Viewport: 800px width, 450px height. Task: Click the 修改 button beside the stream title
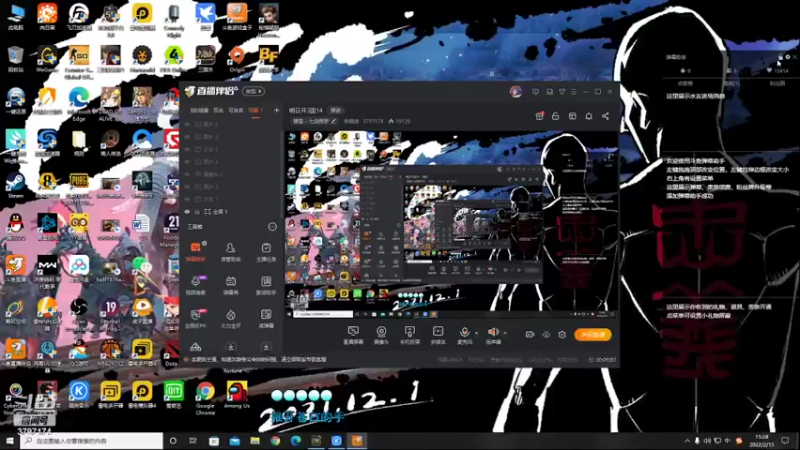pyautogui.click(x=336, y=110)
